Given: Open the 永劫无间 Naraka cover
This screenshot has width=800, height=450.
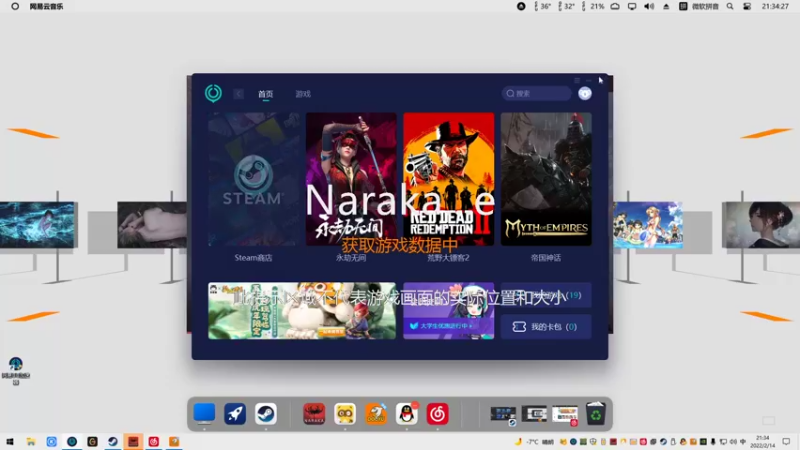Looking at the screenshot, I should (351, 179).
